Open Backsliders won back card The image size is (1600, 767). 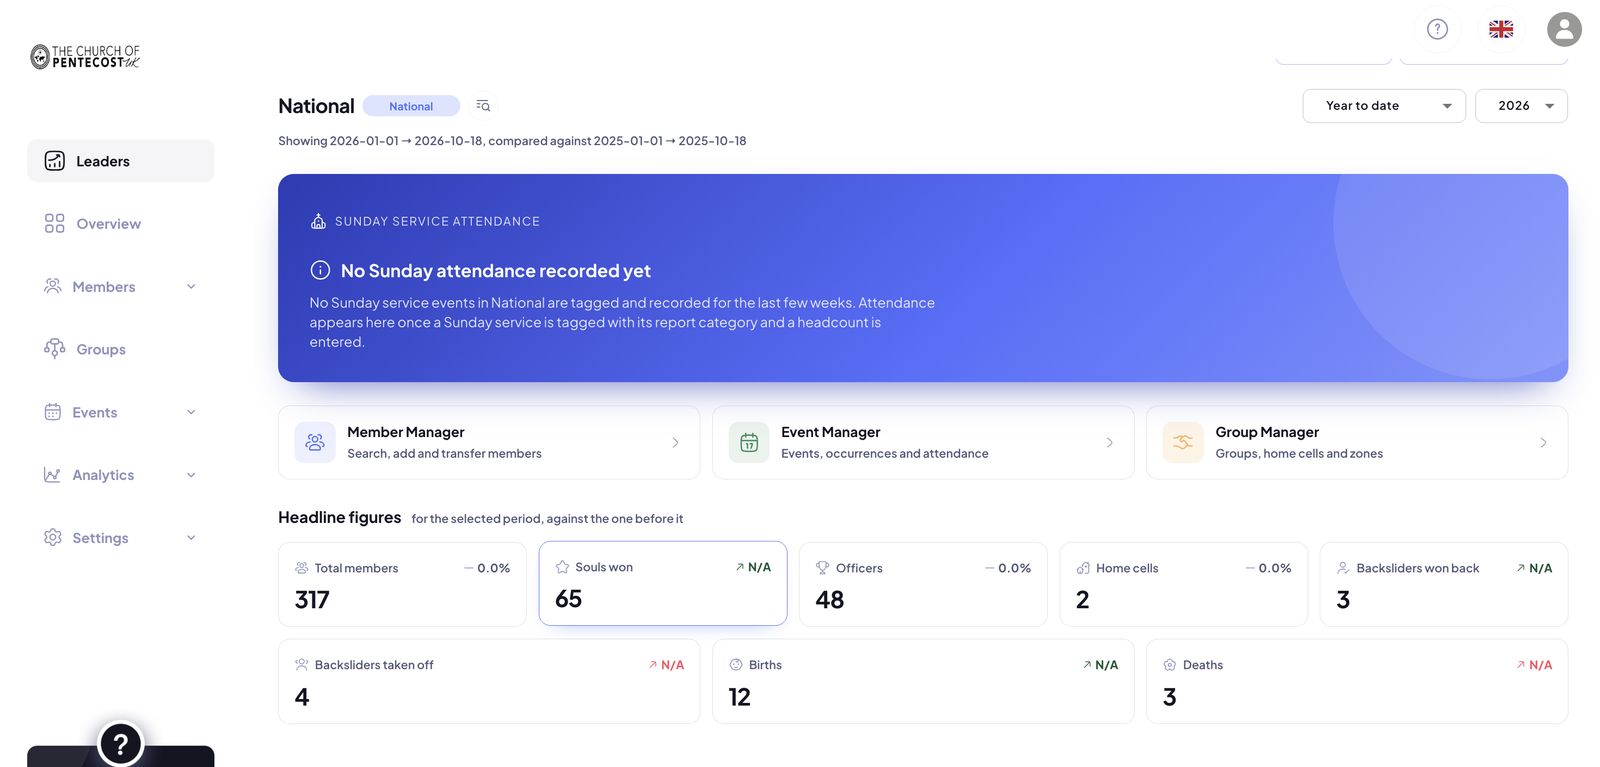pyautogui.click(x=1444, y=585)
